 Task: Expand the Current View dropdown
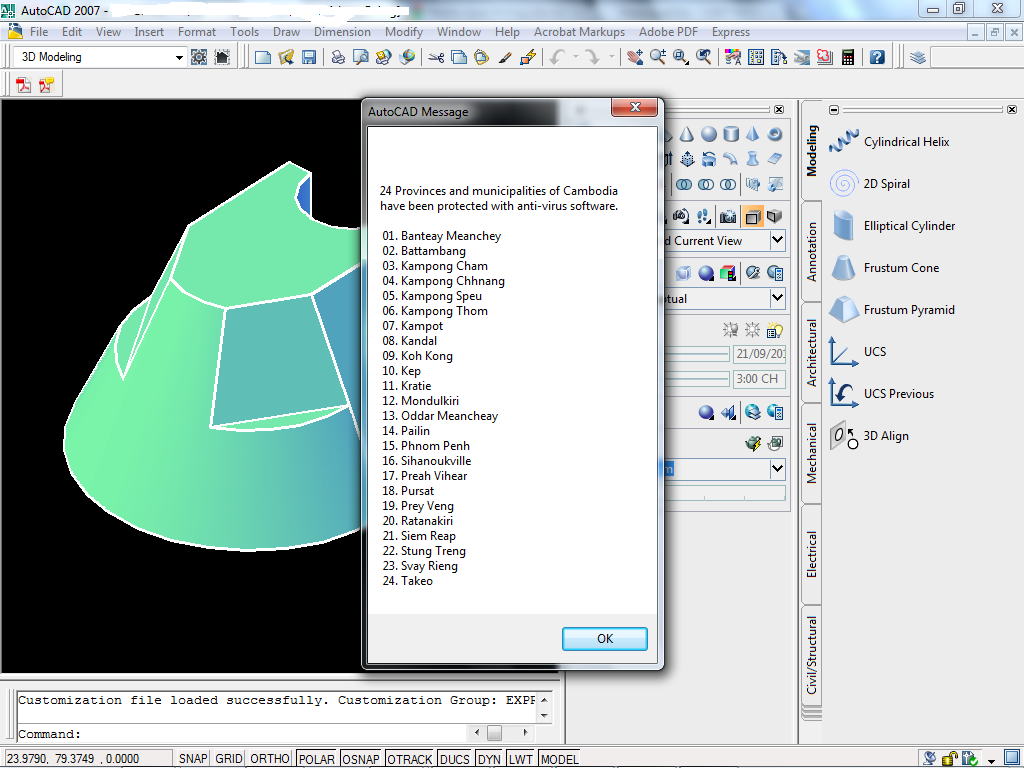pos(777,240)
